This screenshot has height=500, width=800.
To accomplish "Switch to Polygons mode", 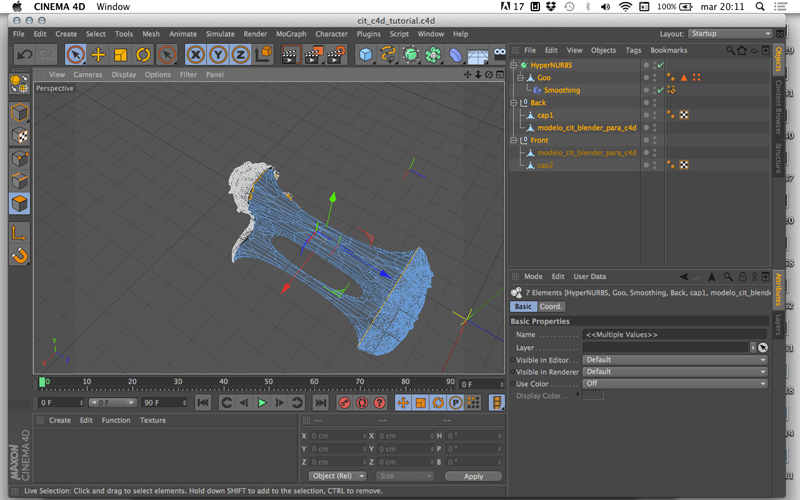I will [19, 204].
